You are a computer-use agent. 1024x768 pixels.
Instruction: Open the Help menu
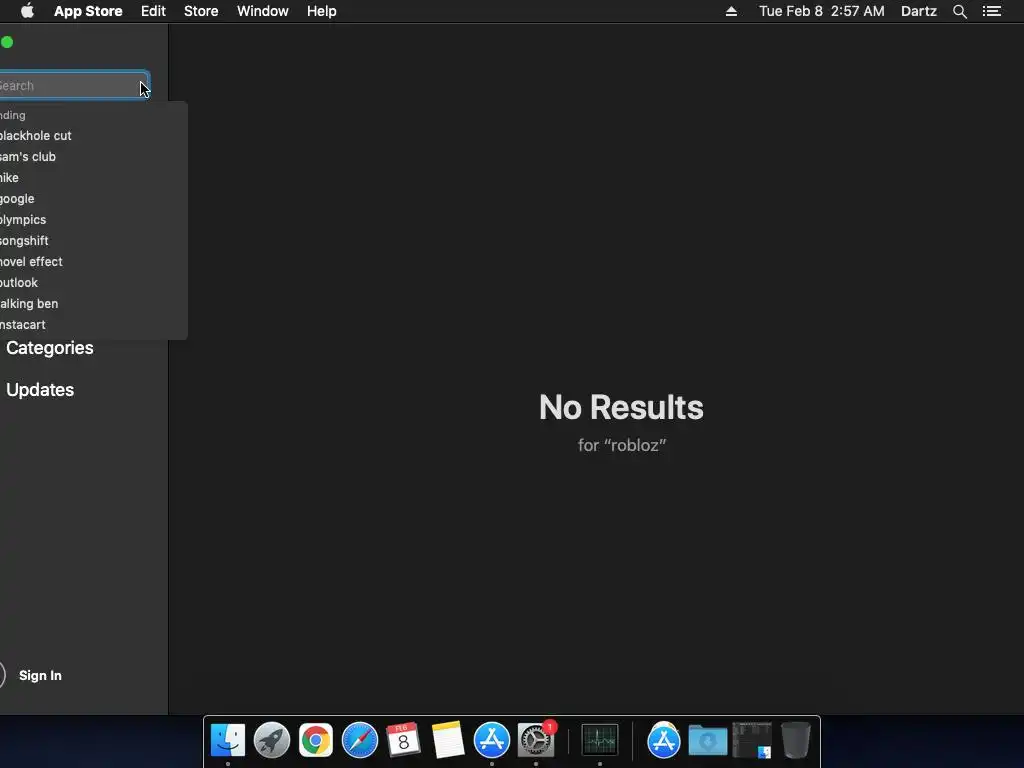click(322, 11)
